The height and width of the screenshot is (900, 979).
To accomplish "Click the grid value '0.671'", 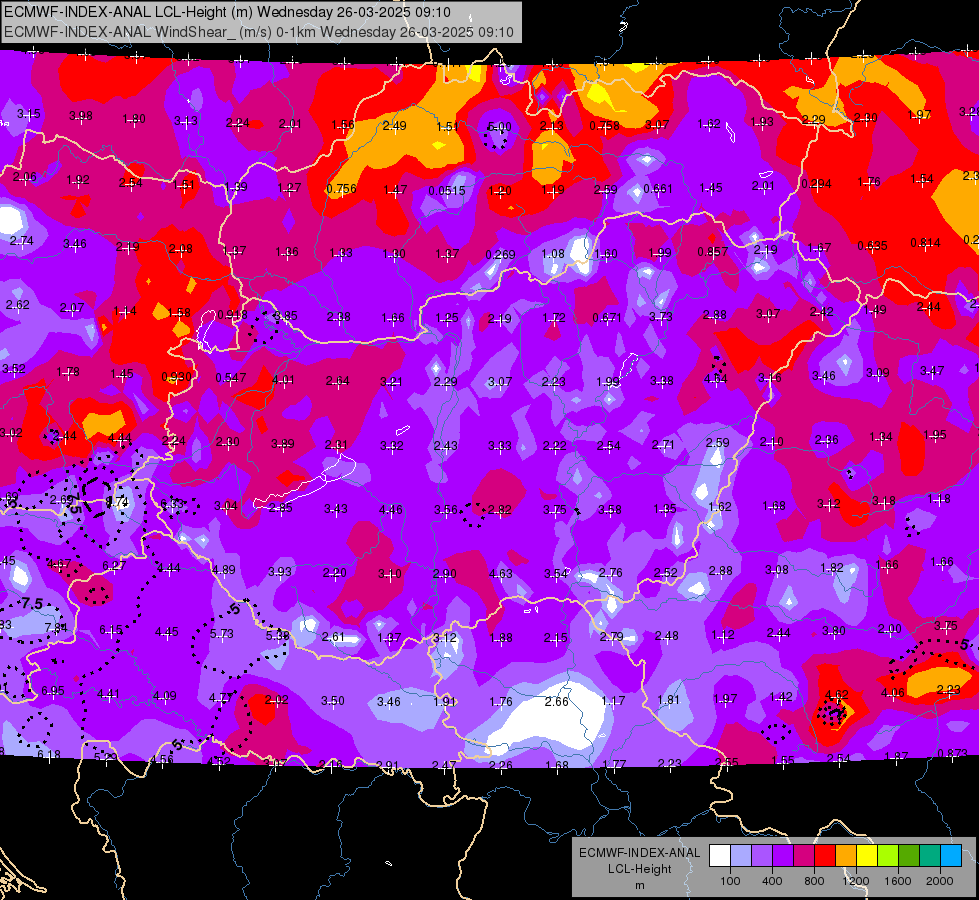I will (607, 318).
